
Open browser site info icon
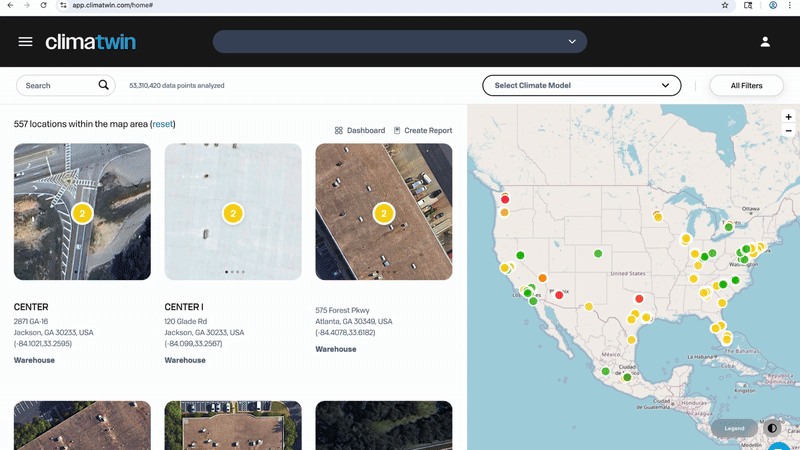point(63,5)
